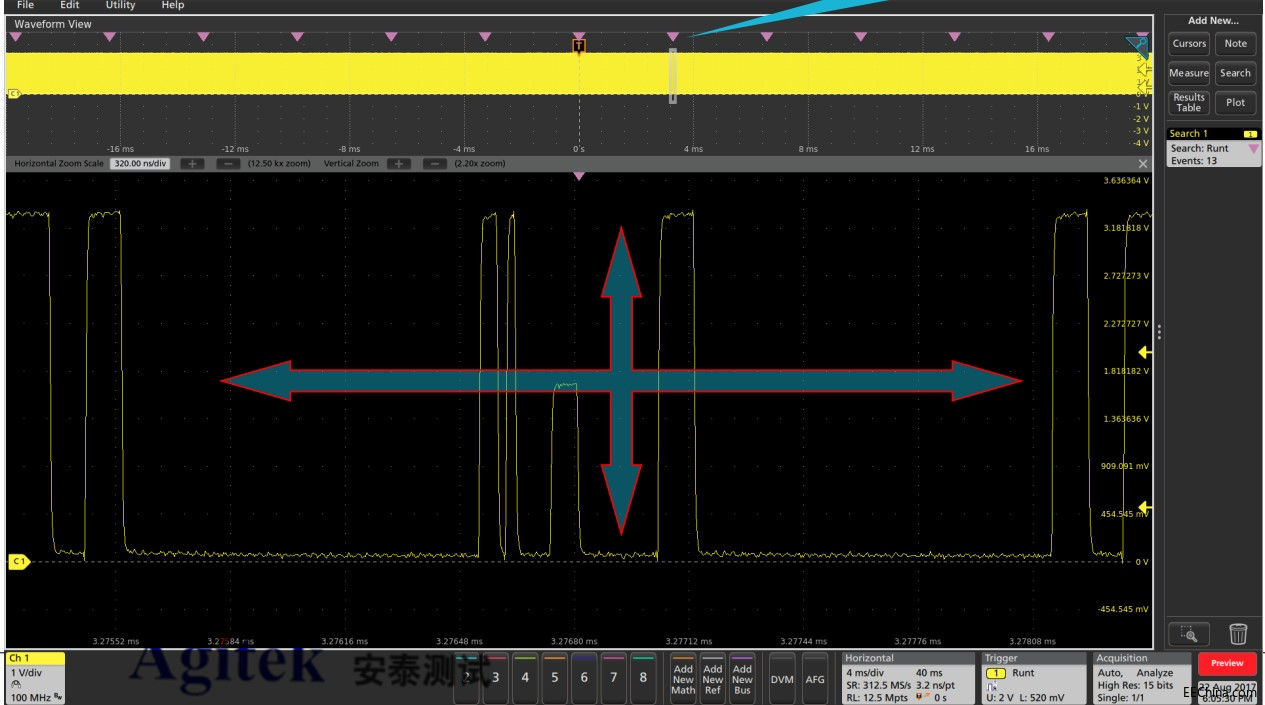The height and width of the screenshot is (705, 1265).
Task: Click the C1 ground marker in zoom view
Action: tap(19, 562)
